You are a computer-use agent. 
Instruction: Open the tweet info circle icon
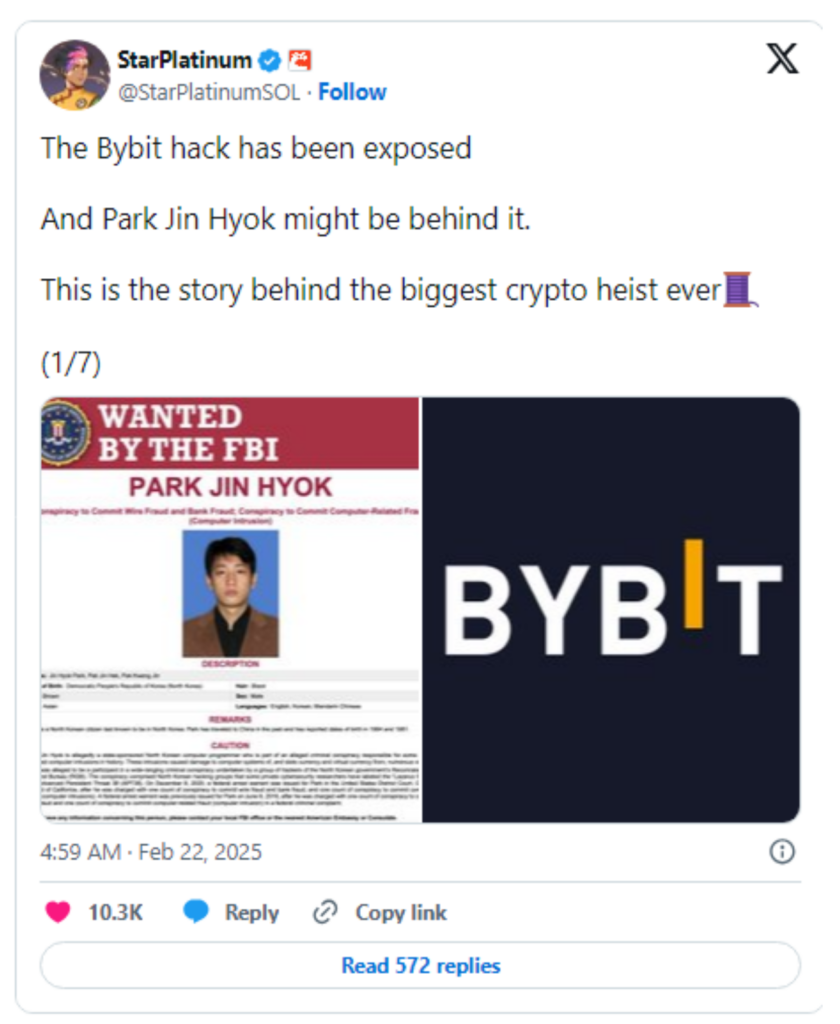(x=782, y=852)
